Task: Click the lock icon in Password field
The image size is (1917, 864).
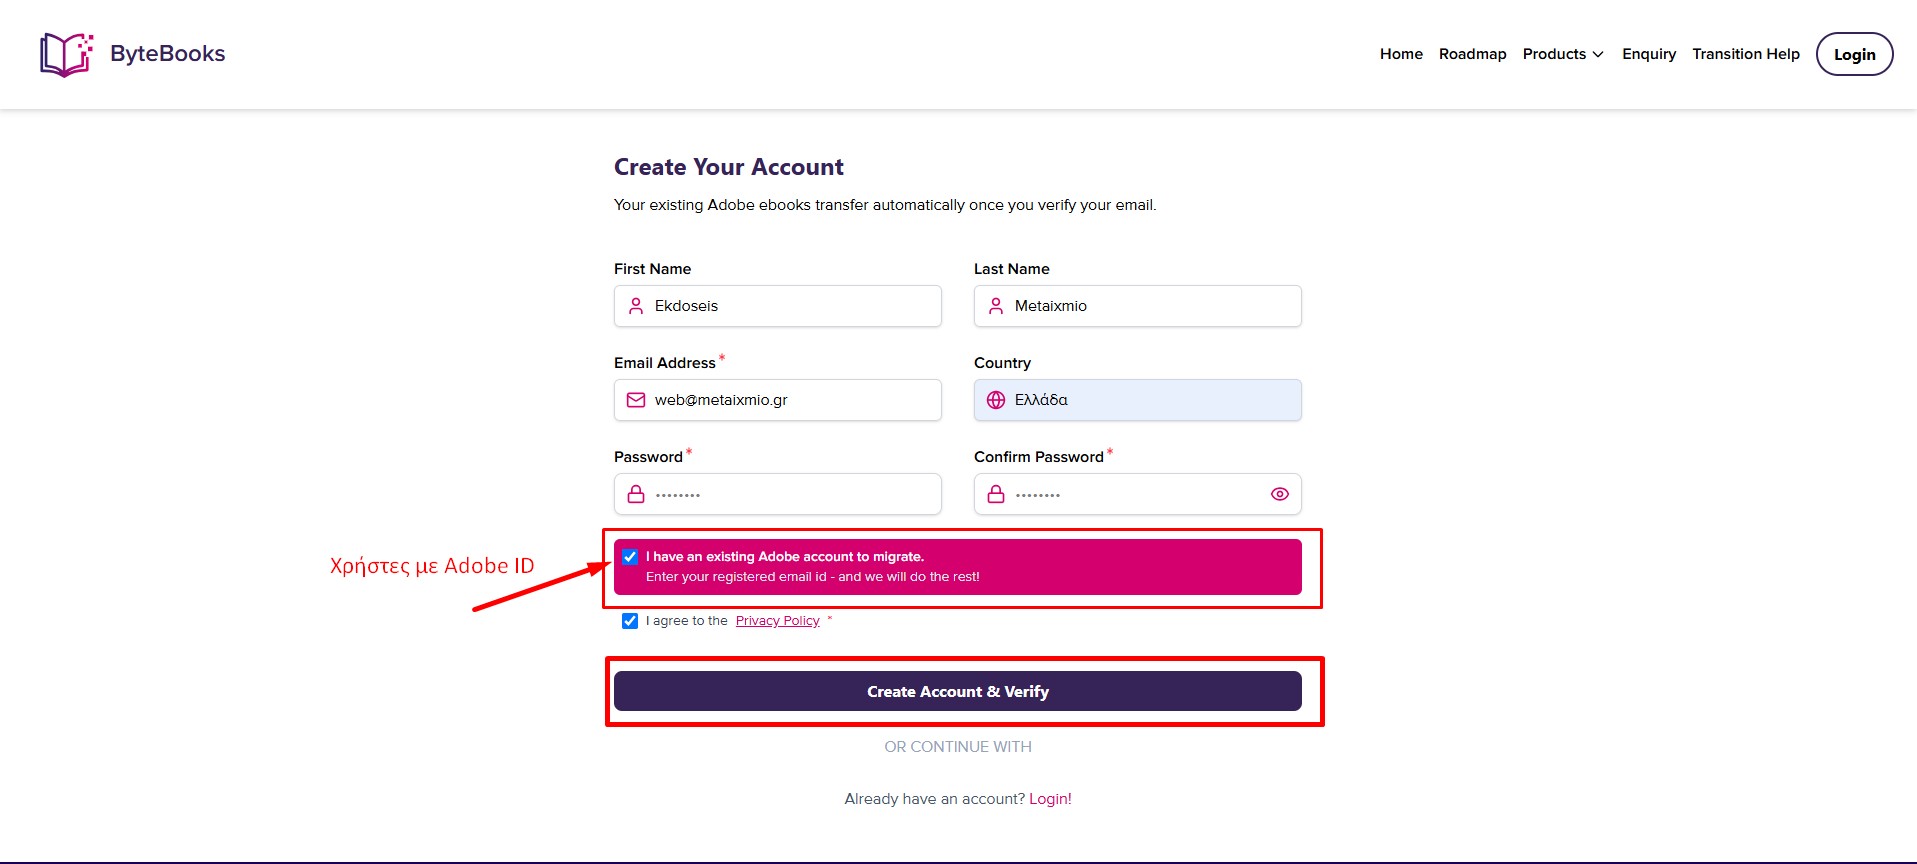Action: pyautogui.click(x=636, y=494)
